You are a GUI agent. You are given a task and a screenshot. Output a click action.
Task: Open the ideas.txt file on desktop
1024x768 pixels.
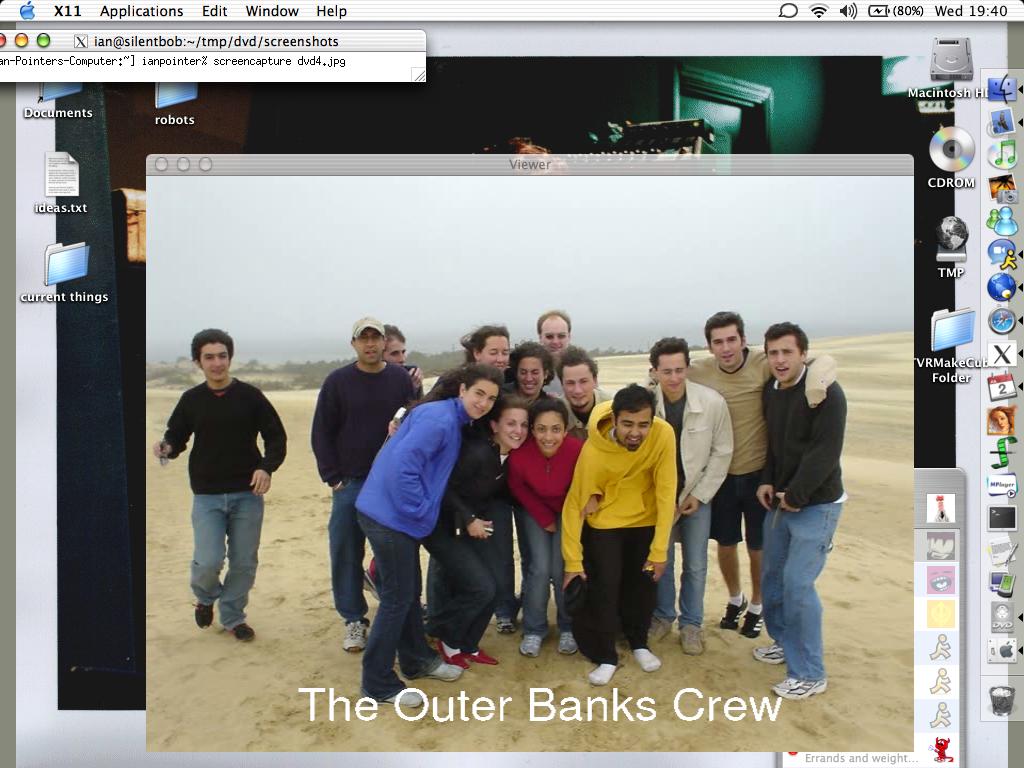(61, 176)
